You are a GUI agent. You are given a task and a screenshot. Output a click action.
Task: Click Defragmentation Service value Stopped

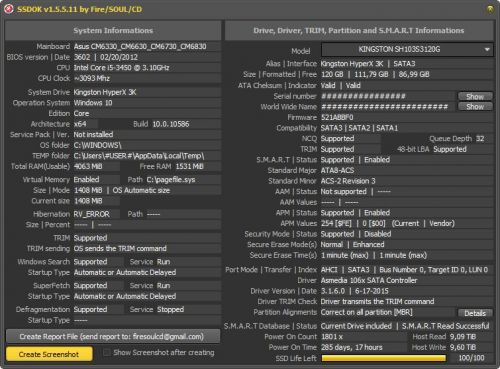point(170,309)
